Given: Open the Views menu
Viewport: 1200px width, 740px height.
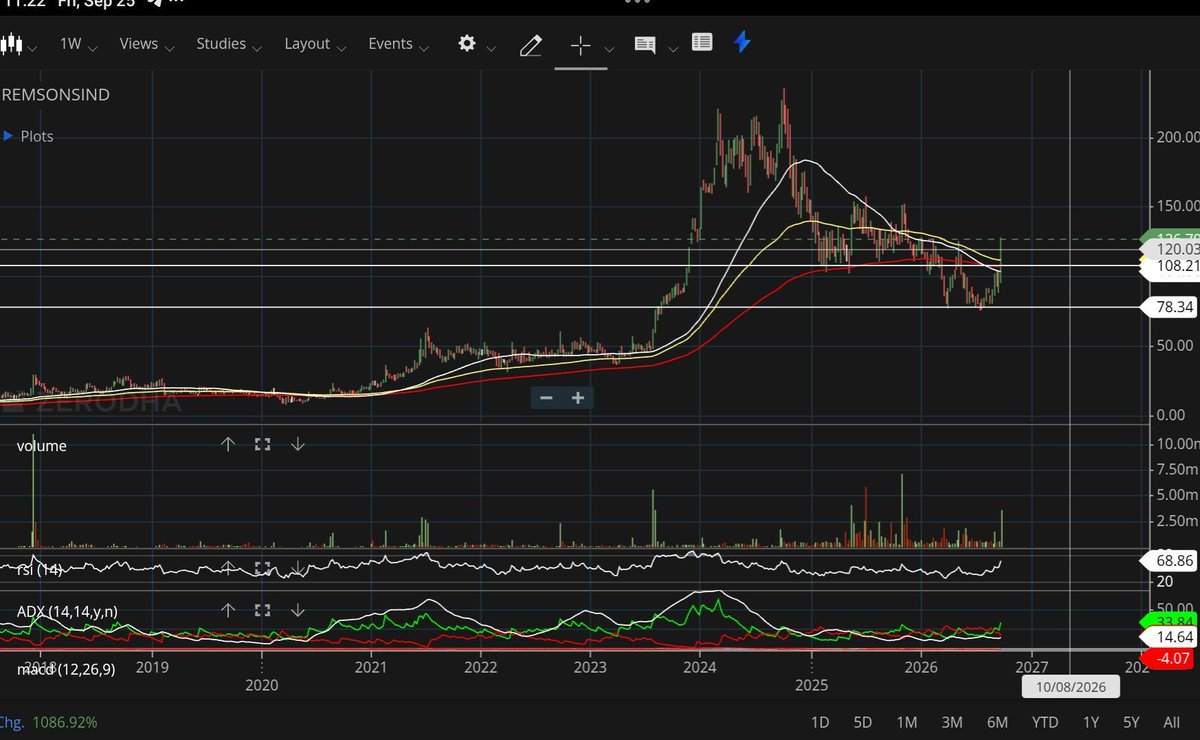Looking at the screenshot, I should point(148,44).
